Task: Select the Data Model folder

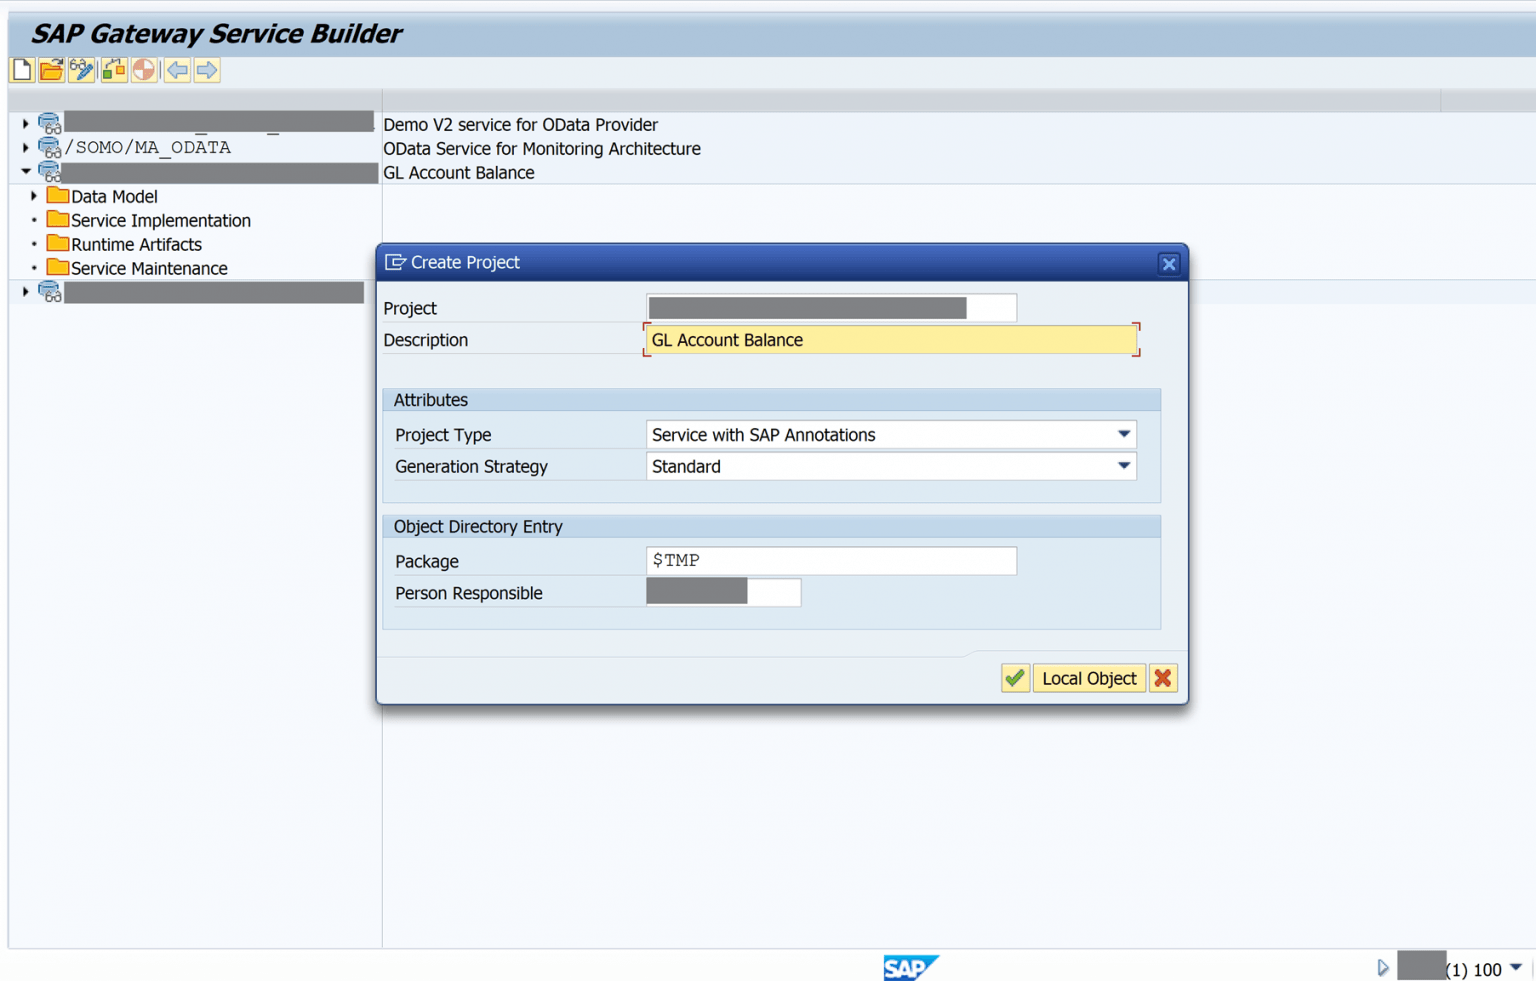Action: point(114,196)
